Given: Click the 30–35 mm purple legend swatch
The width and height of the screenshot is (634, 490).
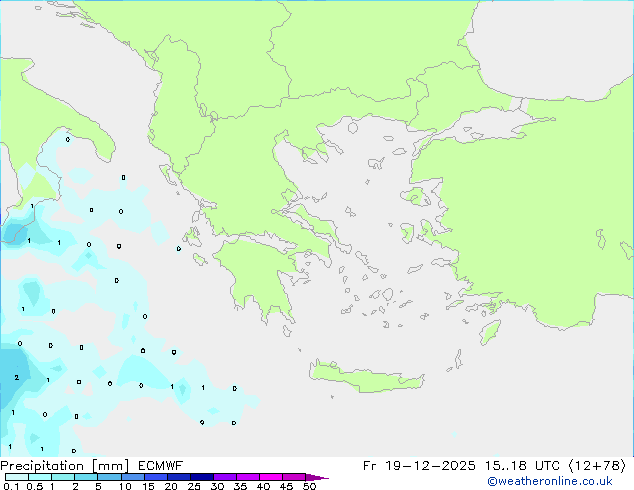Looking at the screenshot, I should click(x=225, y=477).
